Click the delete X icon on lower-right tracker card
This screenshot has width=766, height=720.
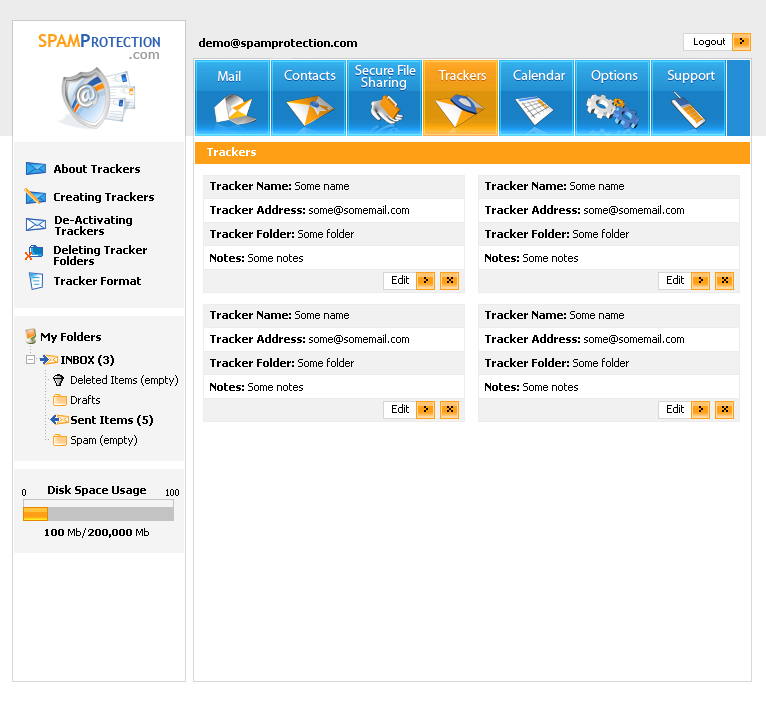point(724,409)
